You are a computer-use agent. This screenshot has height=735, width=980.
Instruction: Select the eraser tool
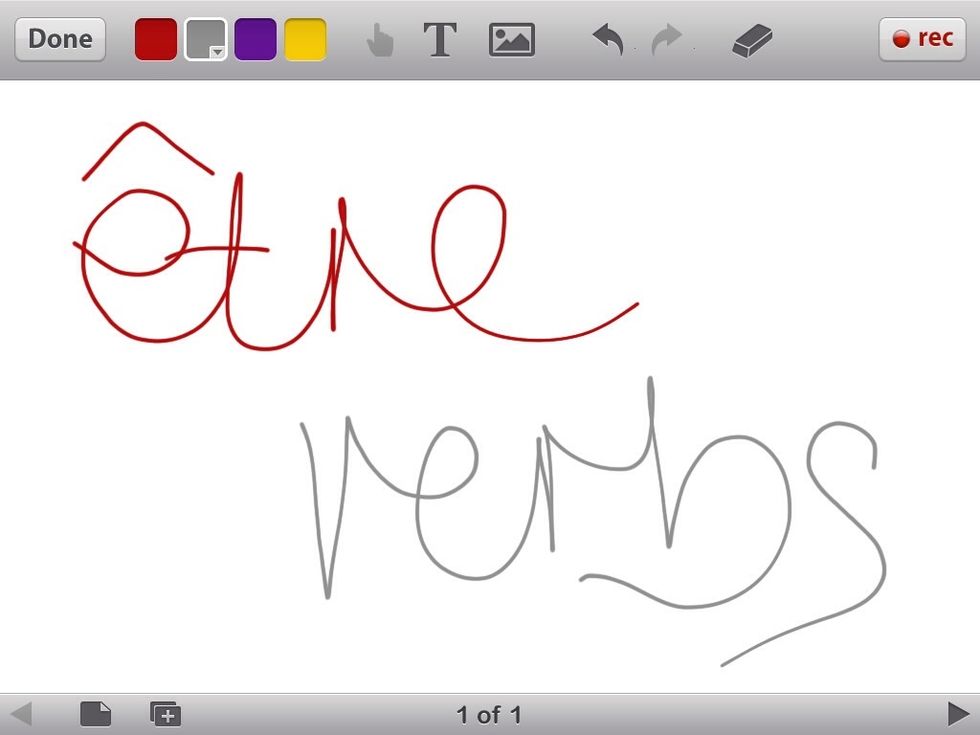(752, 41)
